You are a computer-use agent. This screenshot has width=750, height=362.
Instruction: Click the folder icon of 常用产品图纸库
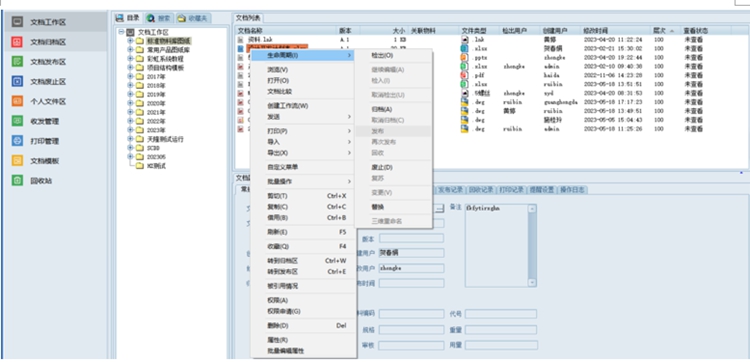coord(140,50)
